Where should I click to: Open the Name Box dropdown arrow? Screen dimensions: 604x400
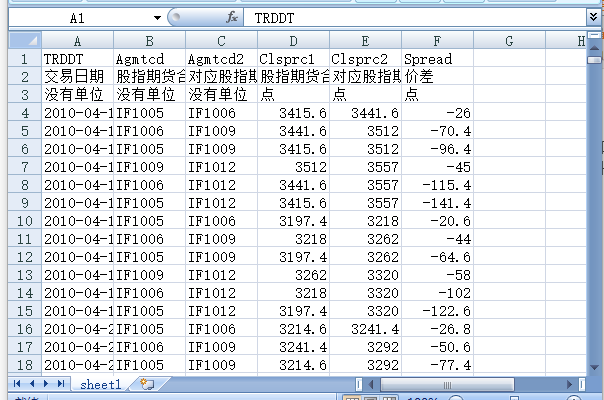coord(157,18)
